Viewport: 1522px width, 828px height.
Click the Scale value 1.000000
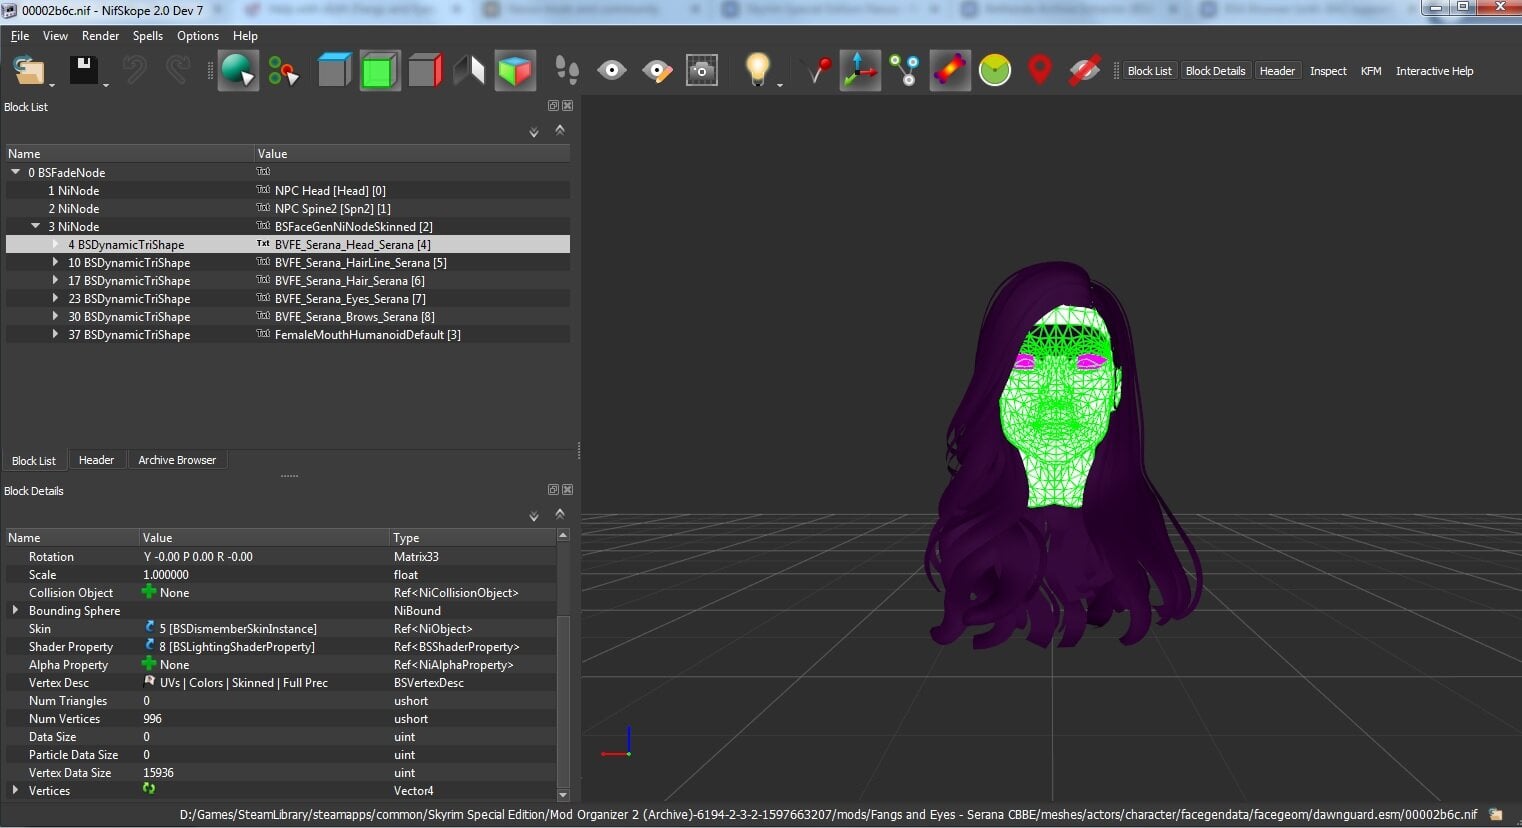tap(166, 574)
